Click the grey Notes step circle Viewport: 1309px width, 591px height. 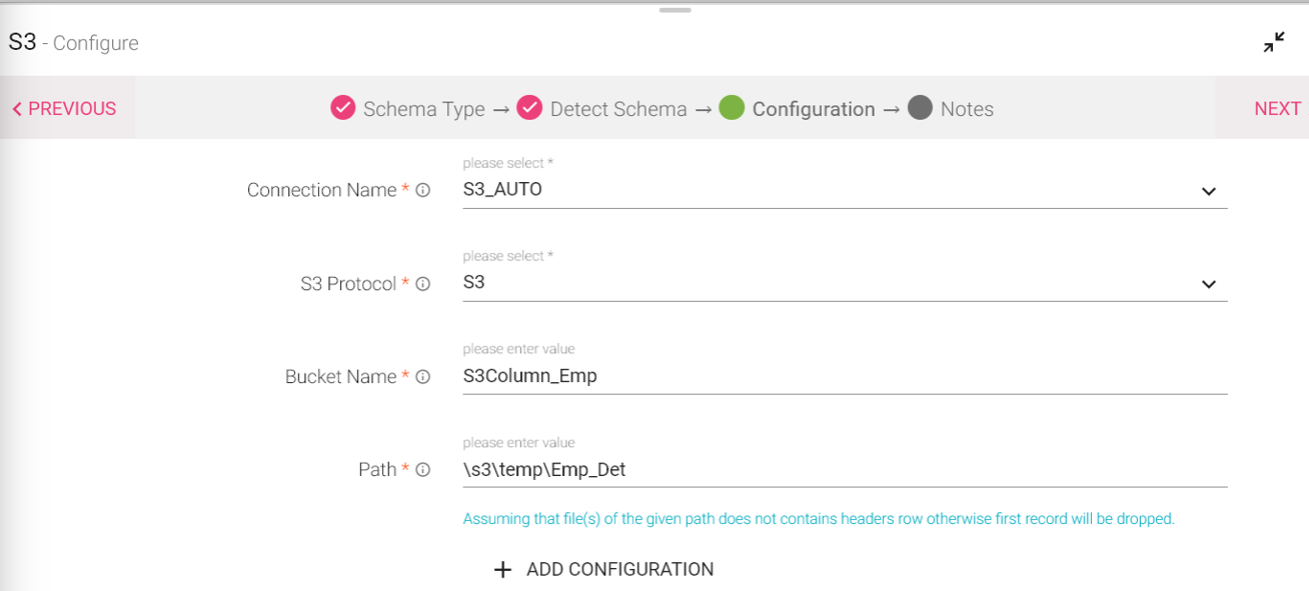point(920,108)
